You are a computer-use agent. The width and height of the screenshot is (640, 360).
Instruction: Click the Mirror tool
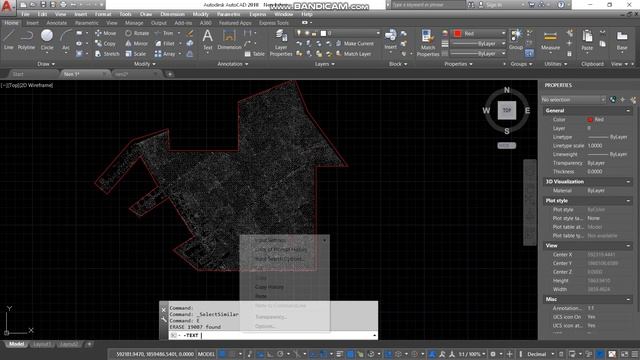[137, 43]
